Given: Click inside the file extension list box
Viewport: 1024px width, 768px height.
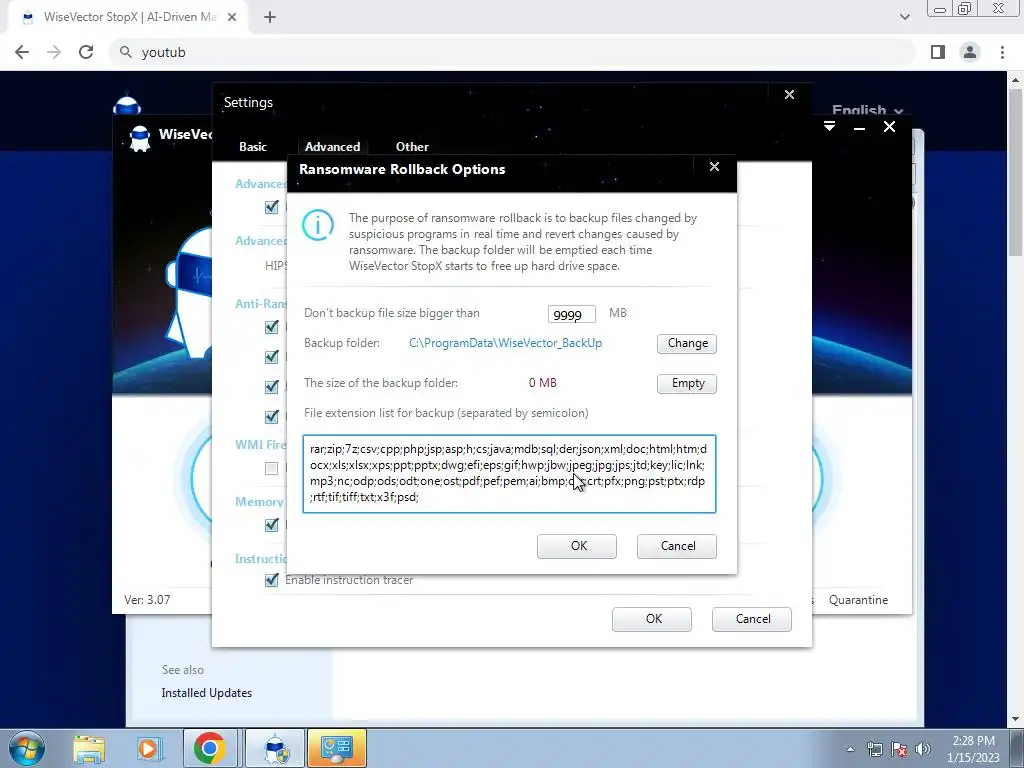Looking at the screenshot, I should pyautogui.click(x=509, y=473).
